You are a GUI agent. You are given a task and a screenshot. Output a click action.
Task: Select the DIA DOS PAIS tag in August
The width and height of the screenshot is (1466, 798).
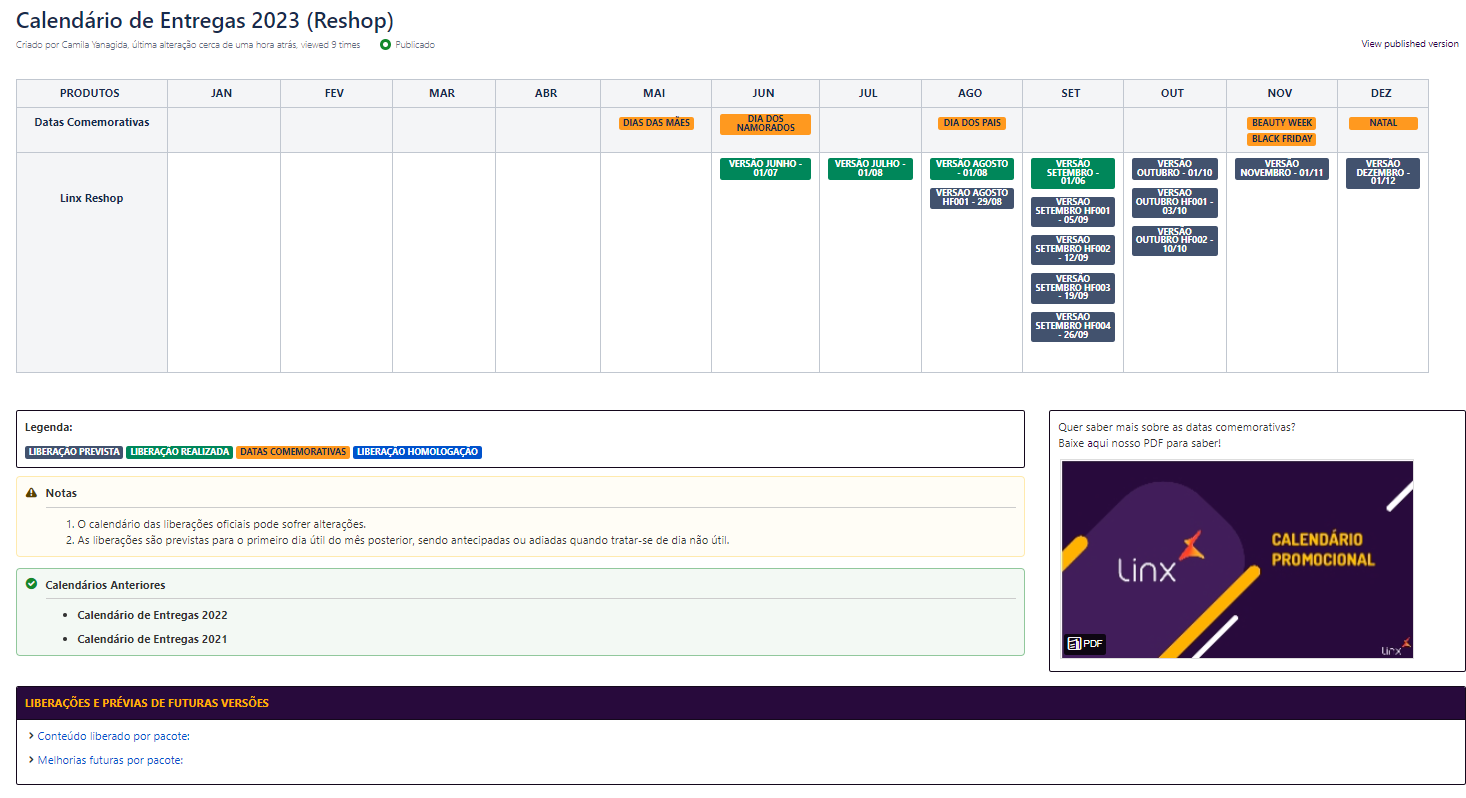pos(972,123)
